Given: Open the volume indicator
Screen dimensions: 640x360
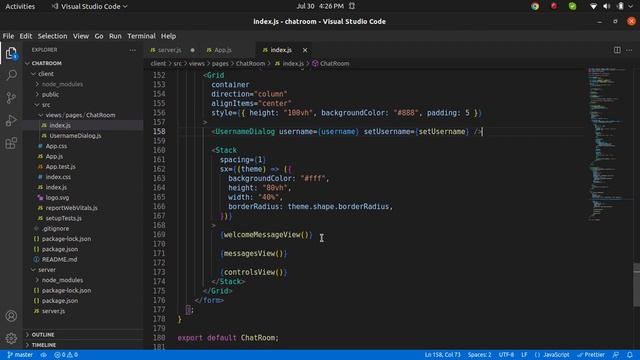Looking at the screenshot, I should pyautogui.click(x=607, y=6).
